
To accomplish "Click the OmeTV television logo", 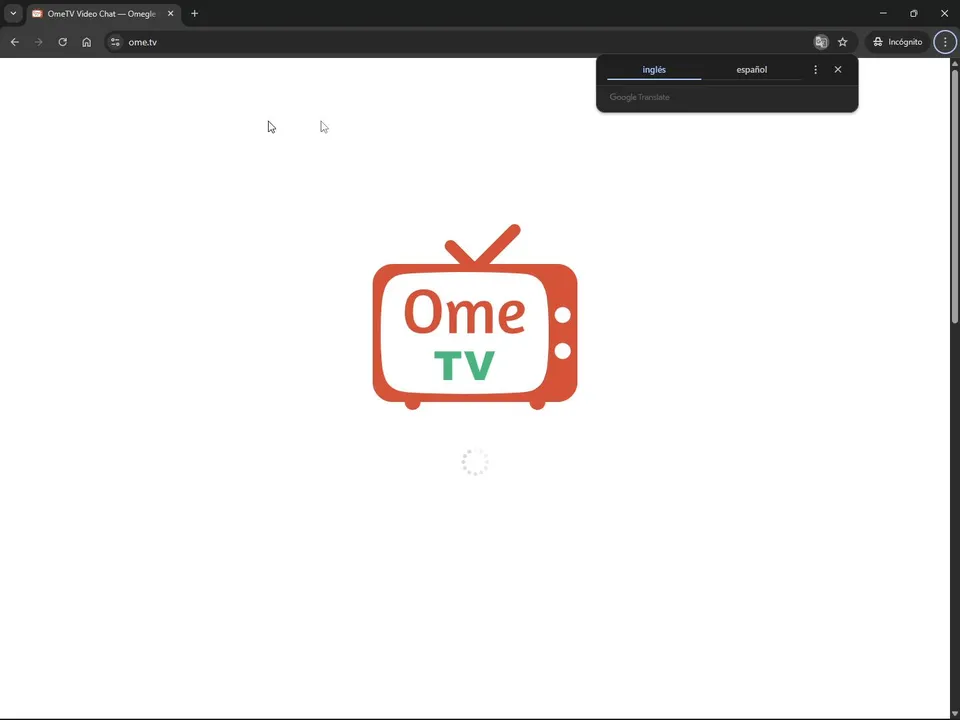I will pyautogui.click(x=475, y=317).
